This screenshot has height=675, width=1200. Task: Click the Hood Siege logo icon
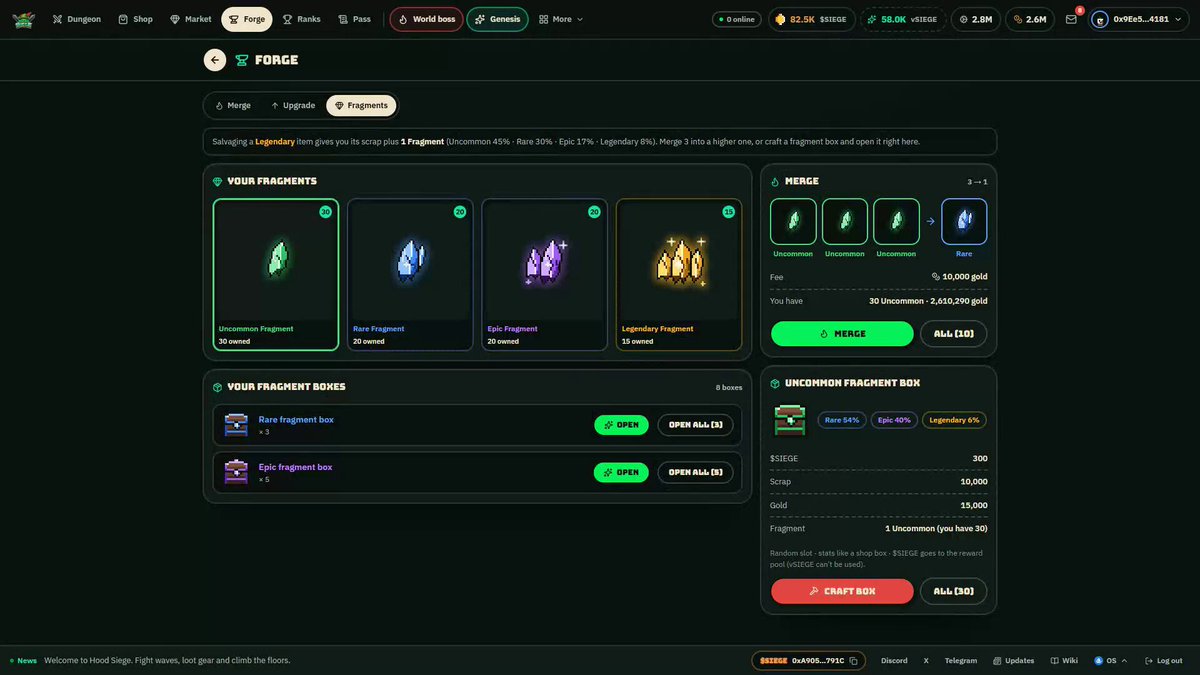(x=23, y=19)
